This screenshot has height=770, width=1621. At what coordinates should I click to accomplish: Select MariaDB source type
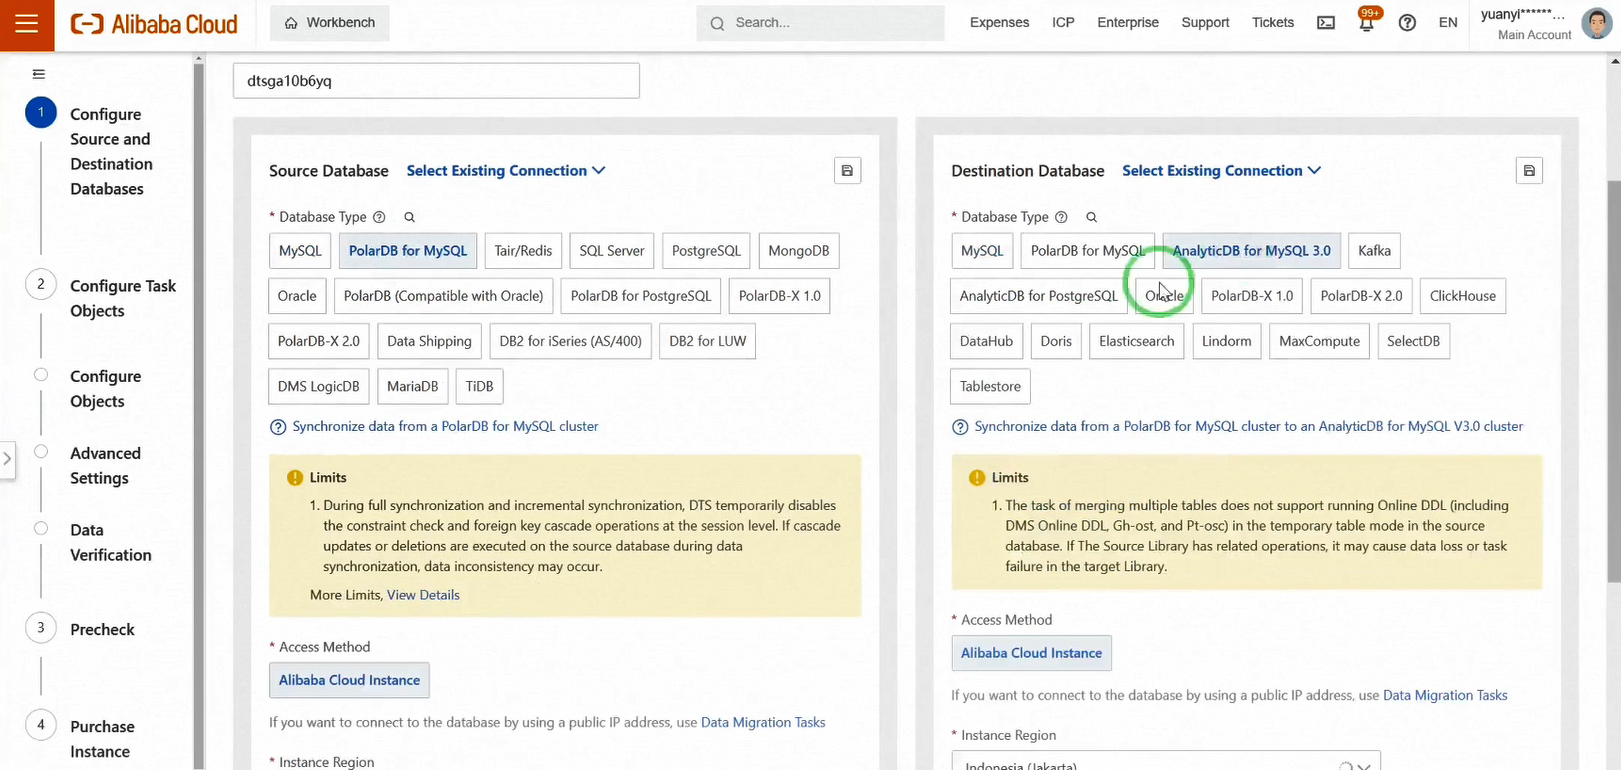[x=413, y=386]
